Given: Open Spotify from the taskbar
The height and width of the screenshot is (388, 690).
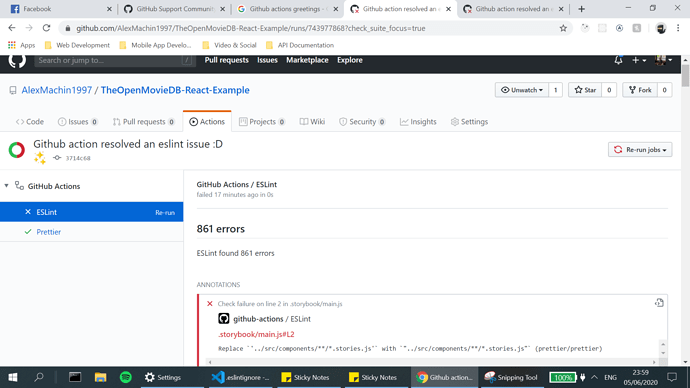Looking at the screenshot, I should [126, 377].
